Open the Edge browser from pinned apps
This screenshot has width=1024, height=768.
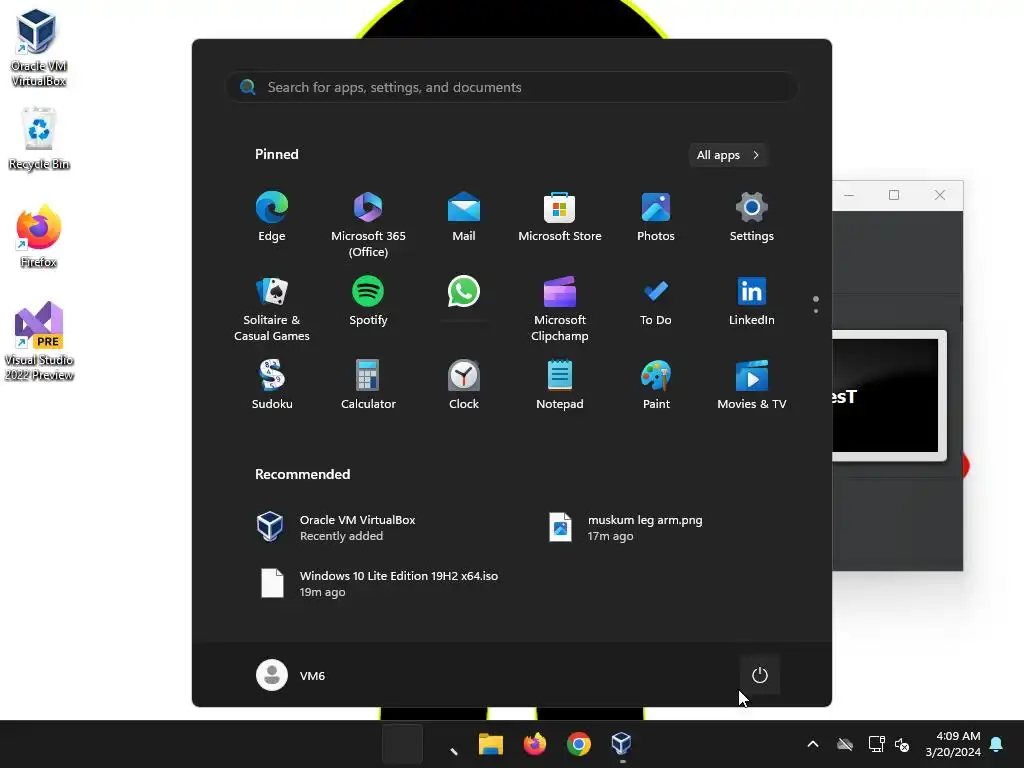pyautogui.click(x=272, y=217)
